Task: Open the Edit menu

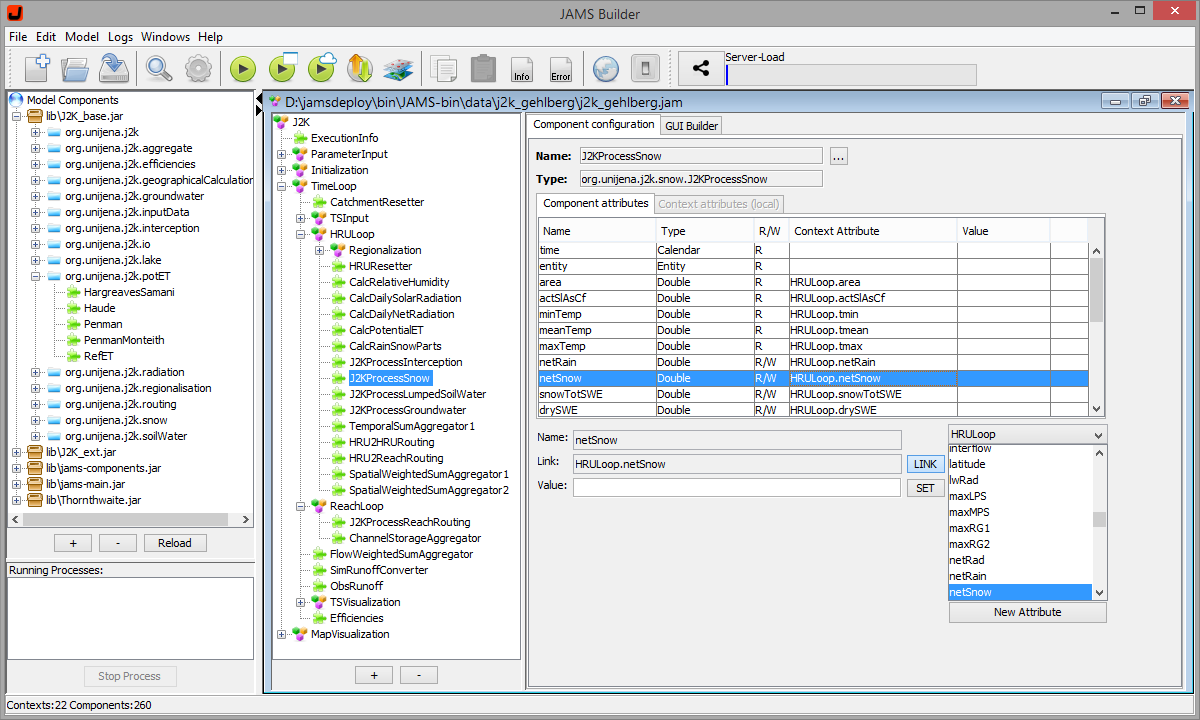Action: coord(46,37)
